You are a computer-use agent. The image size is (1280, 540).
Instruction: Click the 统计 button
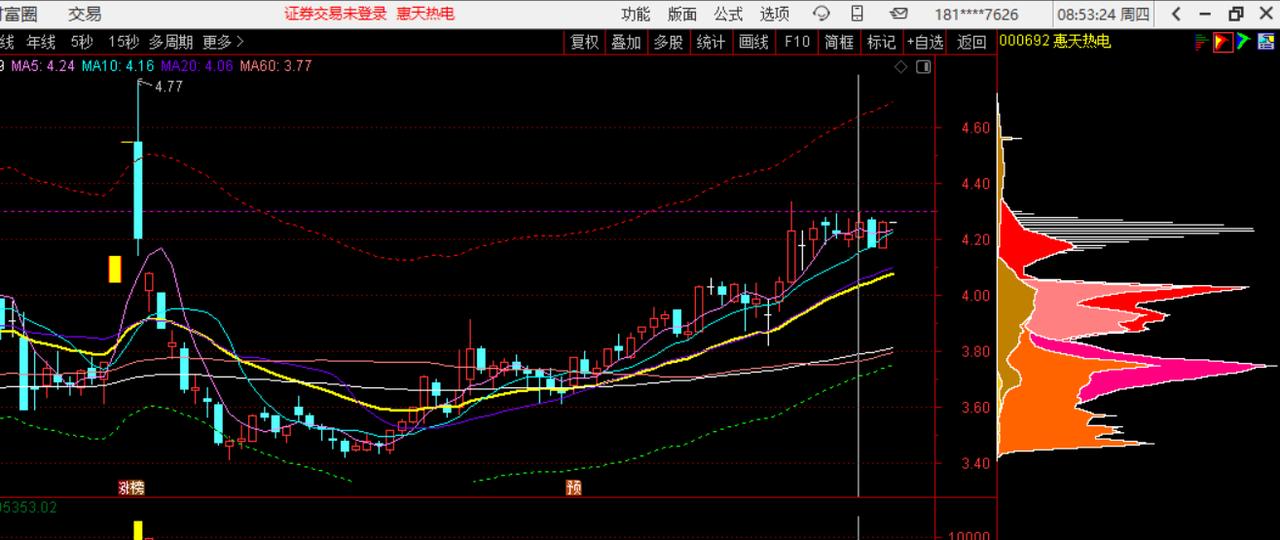pyautogui.click(x=711, y=42)
